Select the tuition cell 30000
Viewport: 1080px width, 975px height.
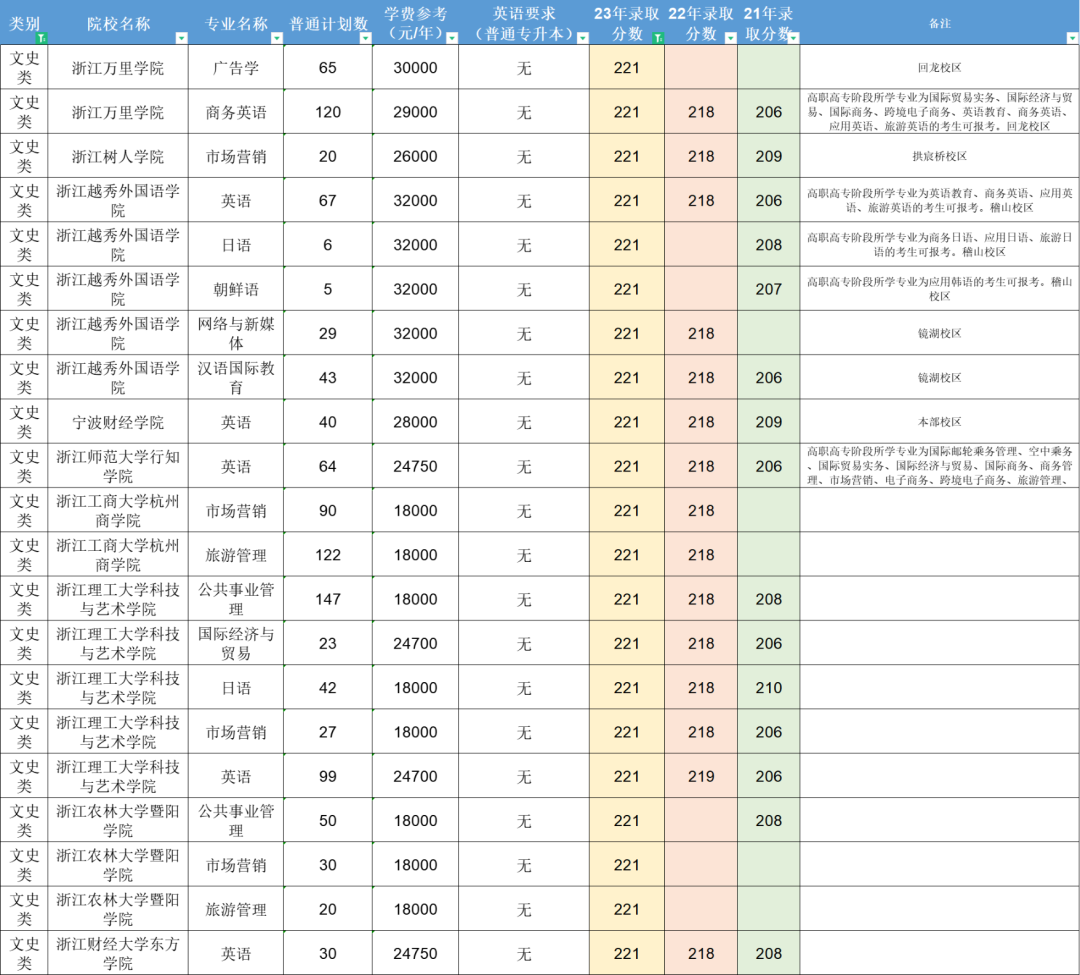(x=415, y=67)
